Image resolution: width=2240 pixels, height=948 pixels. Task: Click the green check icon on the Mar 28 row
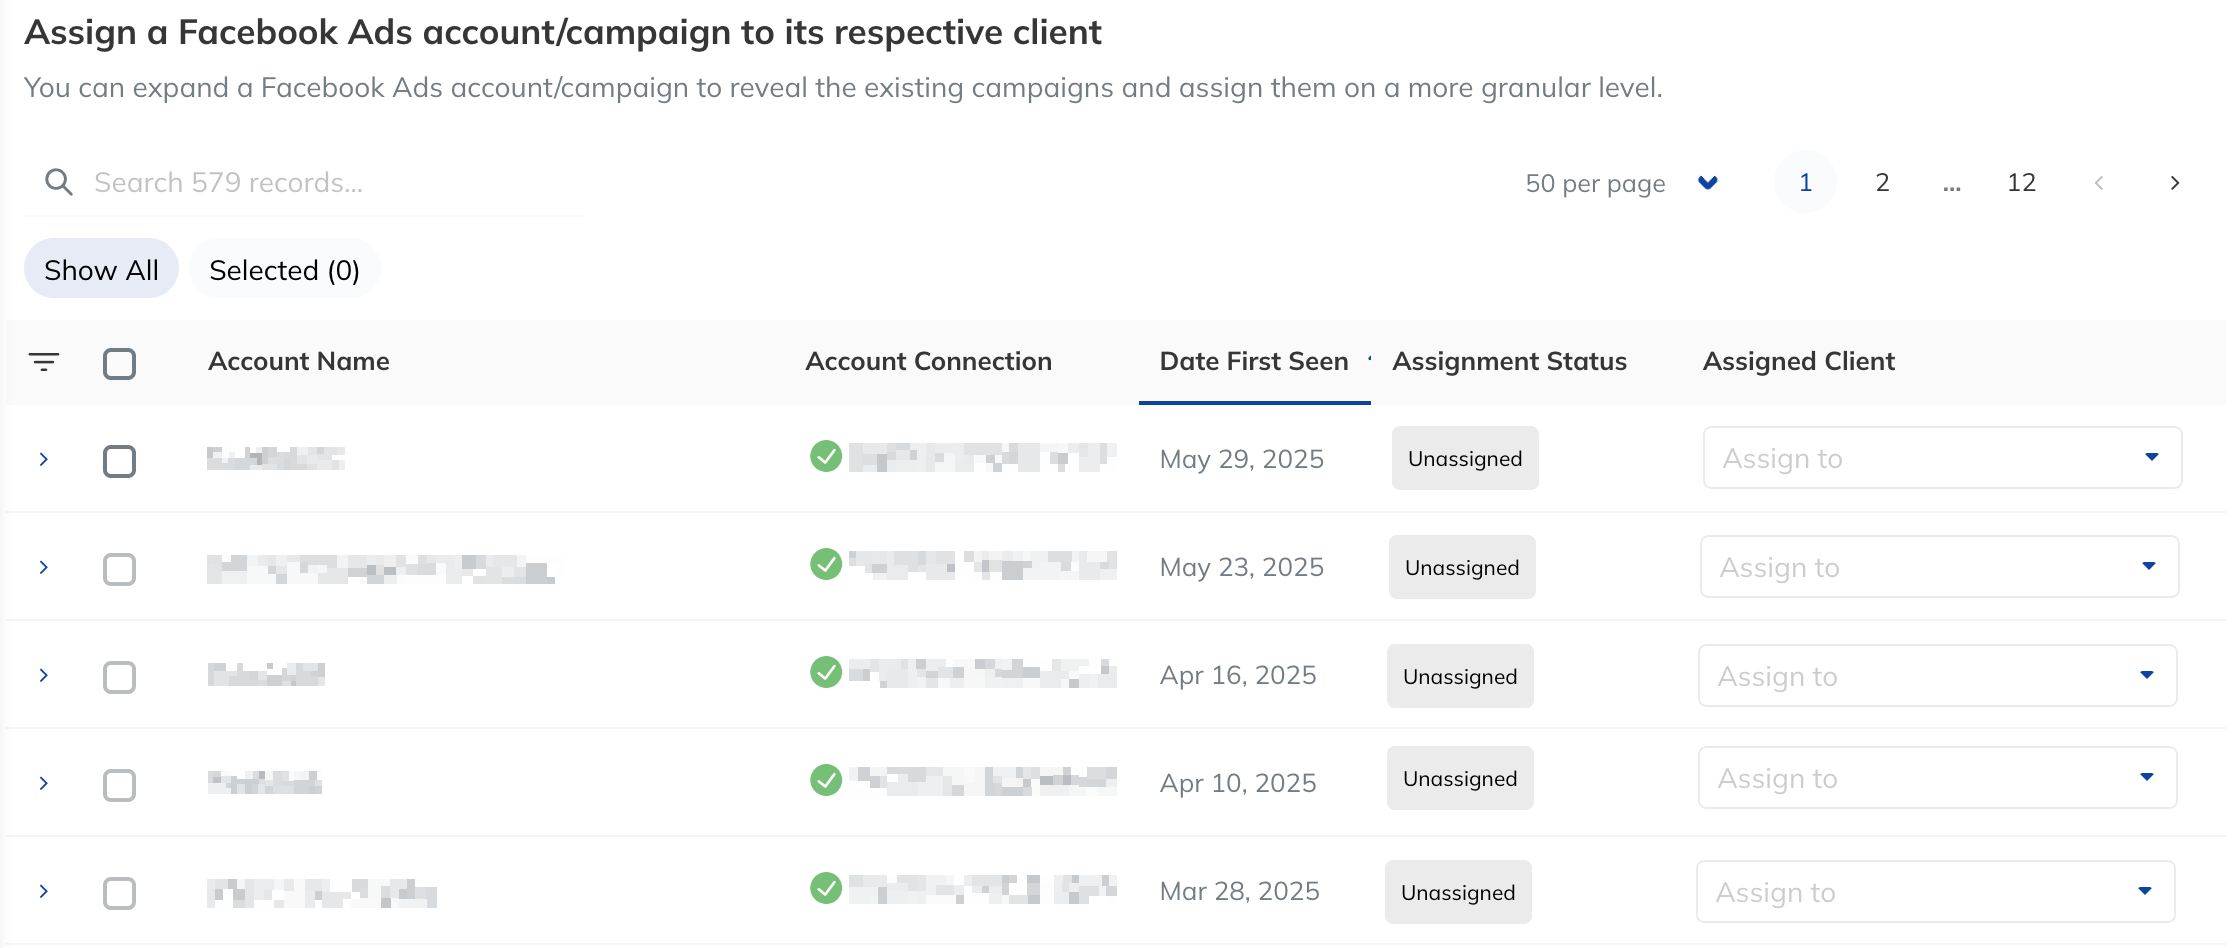click(x=827, y=888)
